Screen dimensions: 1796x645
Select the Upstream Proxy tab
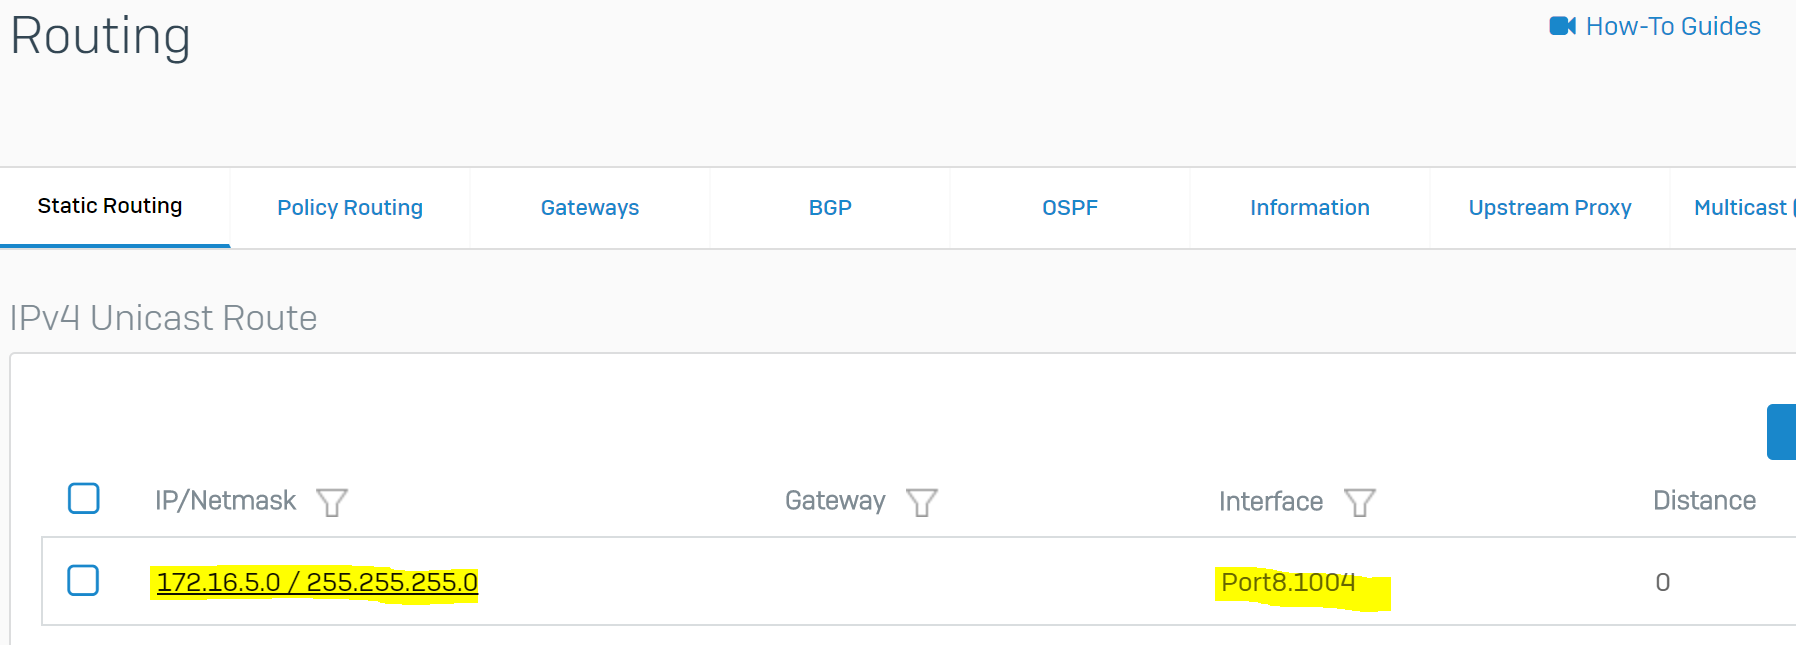(1550, 208)
